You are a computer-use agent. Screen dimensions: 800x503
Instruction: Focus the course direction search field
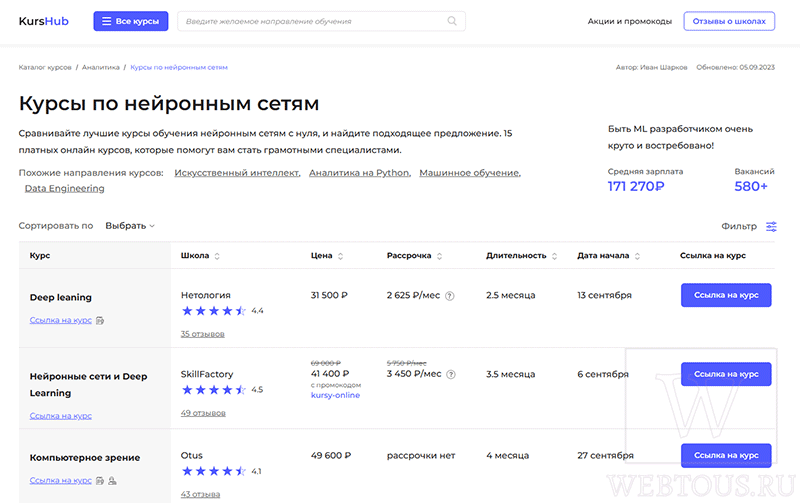click(x=321, y=21)
